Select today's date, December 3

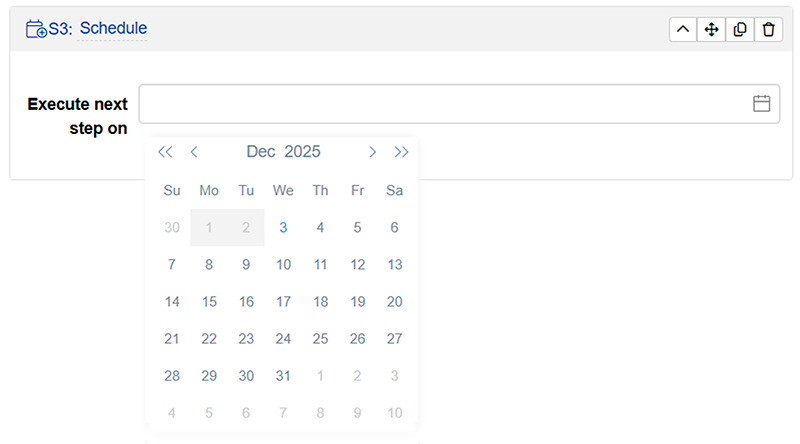[x=283, y=228]
